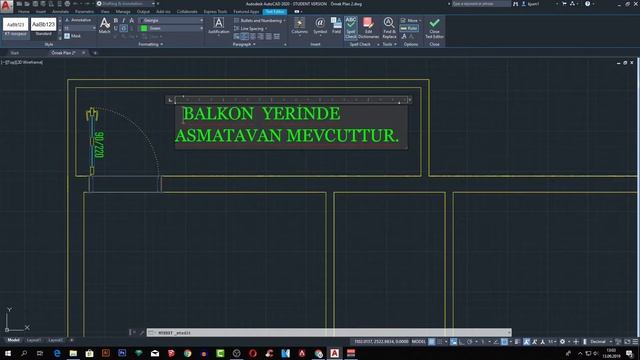This screenshot has height=360, width=640.
Task: Insert a Field
Action: click(x=336, y=25)
